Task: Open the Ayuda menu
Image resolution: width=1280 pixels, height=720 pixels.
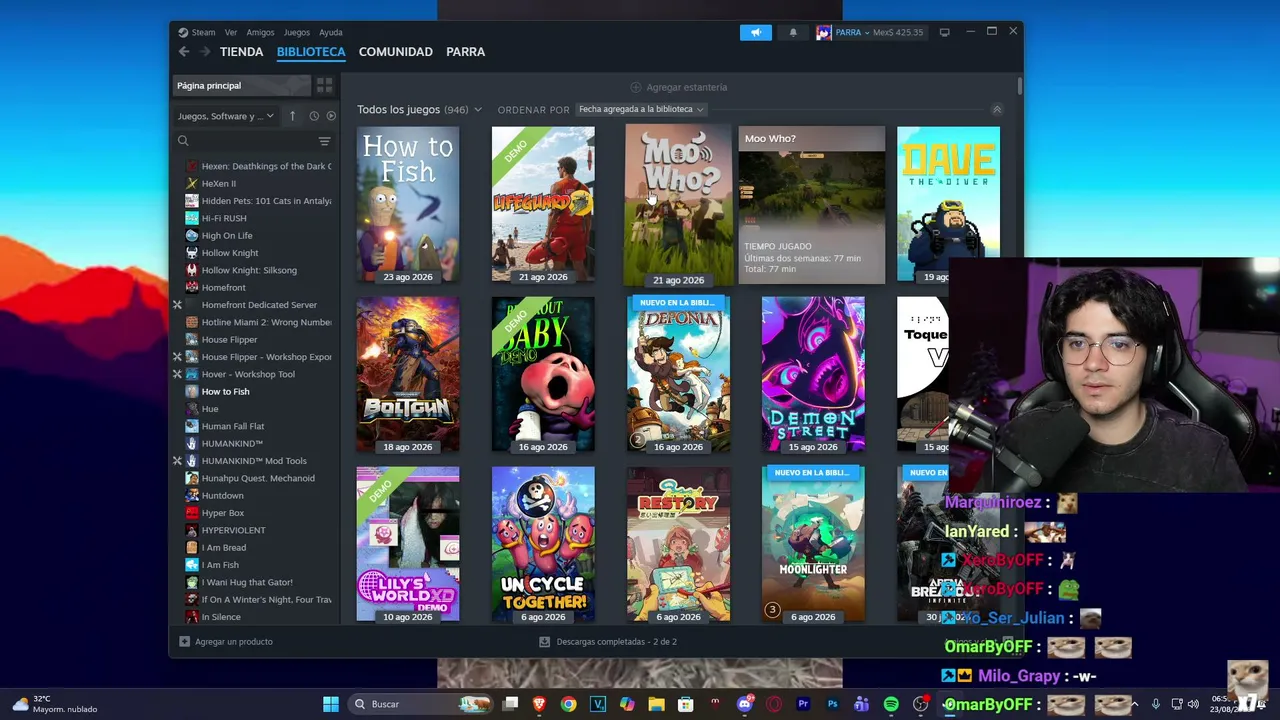Action: 331,32
